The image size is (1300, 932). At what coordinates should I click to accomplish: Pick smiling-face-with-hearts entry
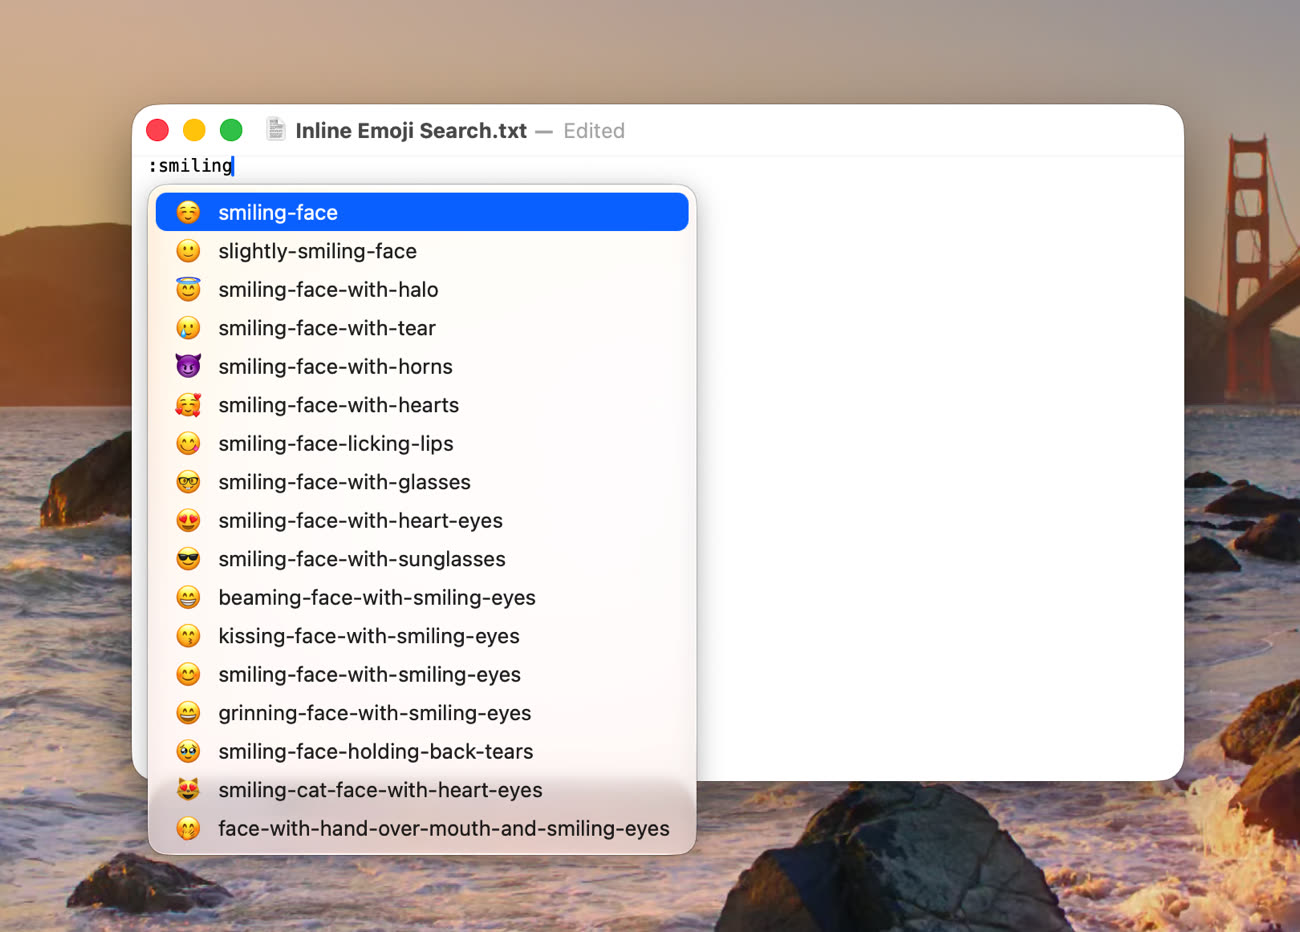click(x=422, y=405)
